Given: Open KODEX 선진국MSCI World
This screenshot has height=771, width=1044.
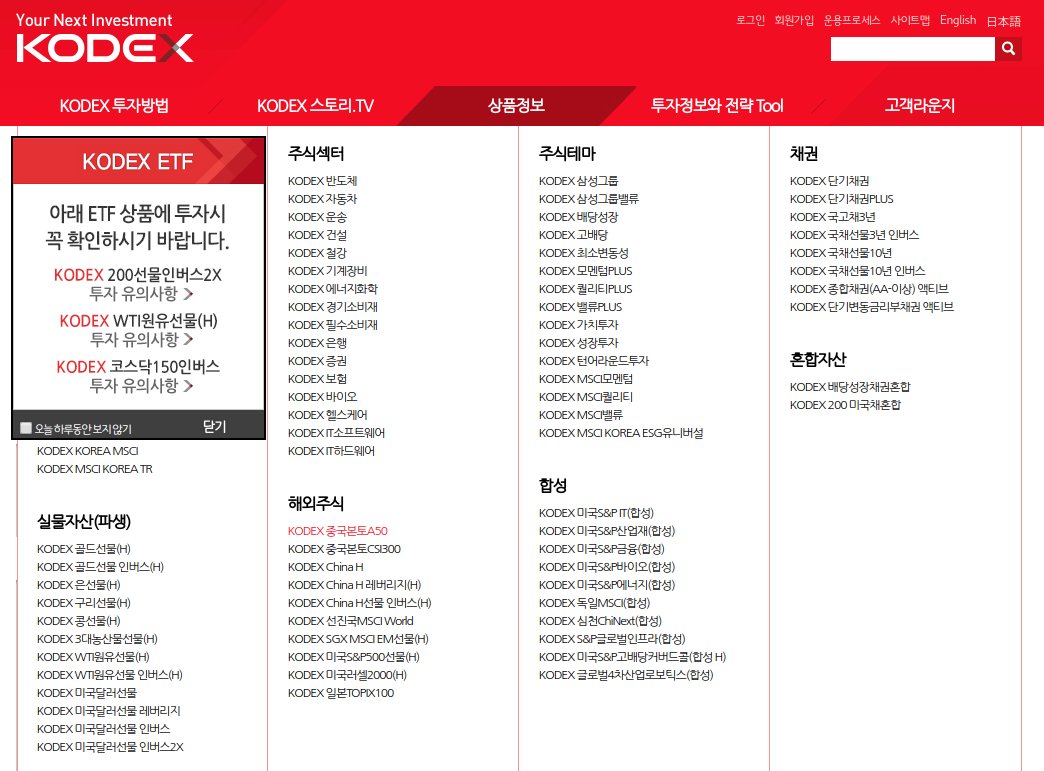Looking at the screenshot, I should (350, 621).
